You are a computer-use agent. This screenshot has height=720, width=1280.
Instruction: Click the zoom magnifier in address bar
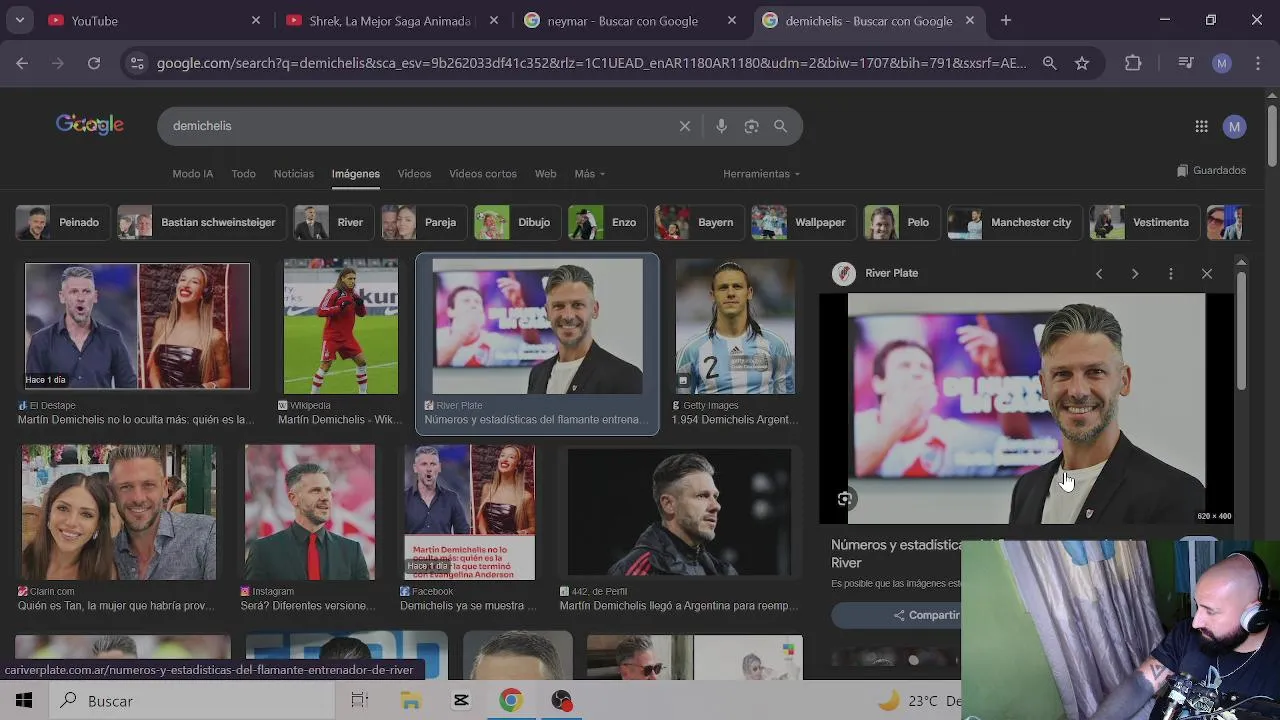(1049, 63)
